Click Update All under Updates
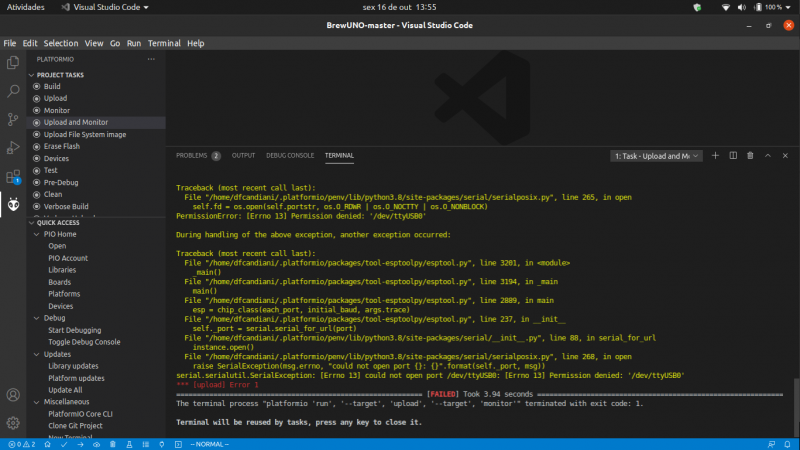The image size is (800, 450). pos(65,390)
